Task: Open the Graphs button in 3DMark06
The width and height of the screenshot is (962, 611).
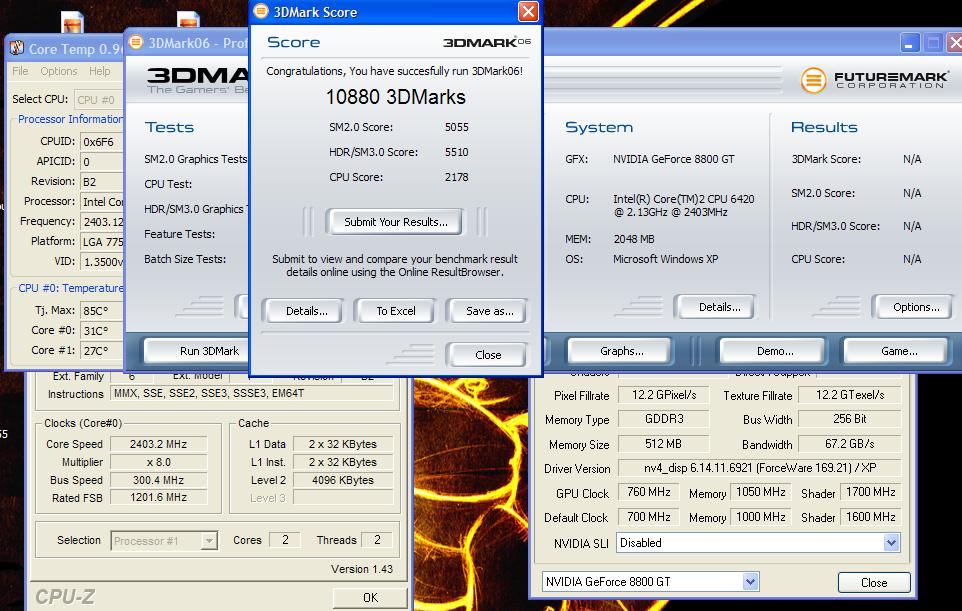Action: [x=621, y=351]
